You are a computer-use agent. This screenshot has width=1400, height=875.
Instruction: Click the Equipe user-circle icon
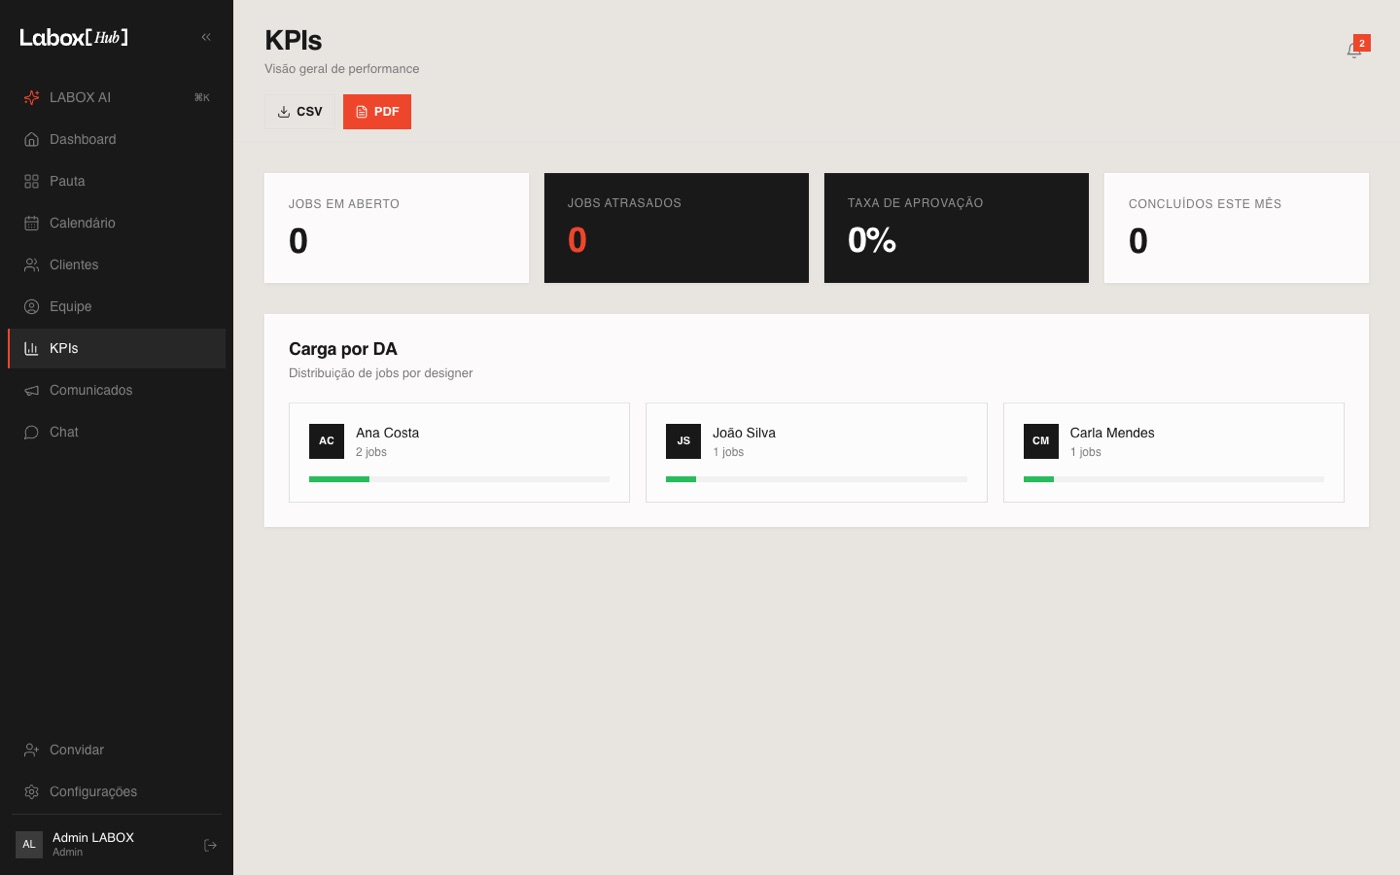pos(31,307)
